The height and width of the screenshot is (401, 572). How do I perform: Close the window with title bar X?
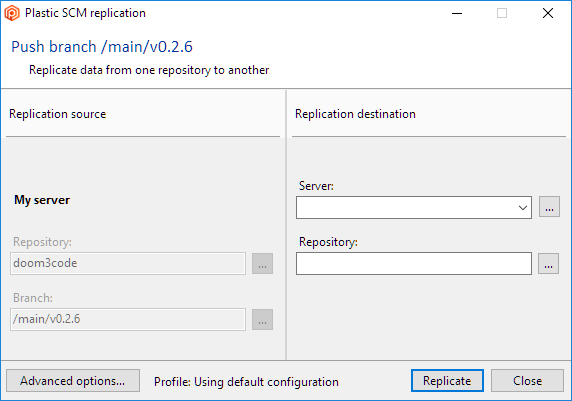click(x=548, y=14)
